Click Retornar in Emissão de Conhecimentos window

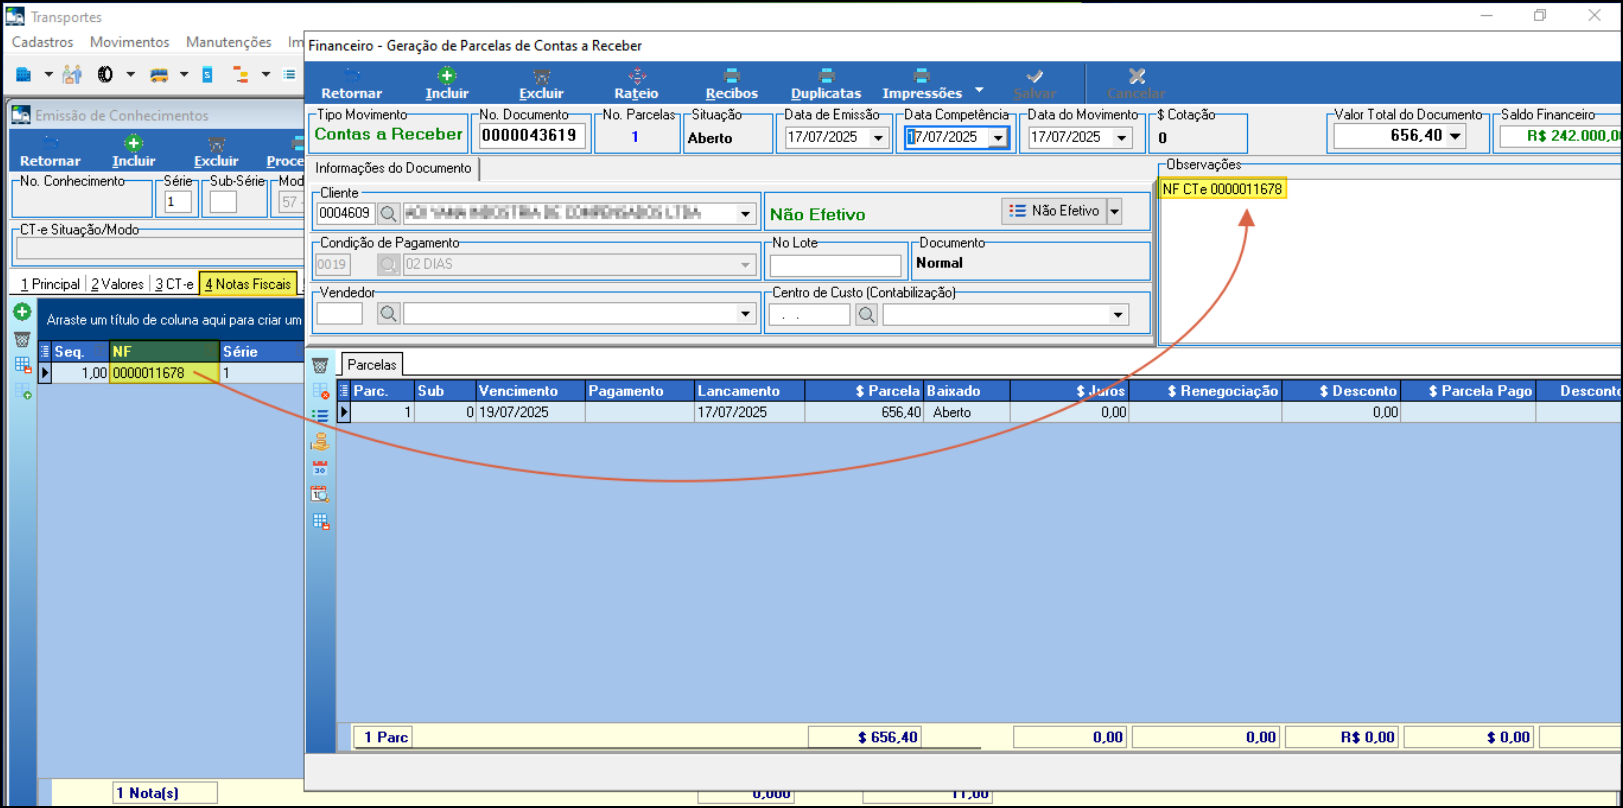(50, 152)
